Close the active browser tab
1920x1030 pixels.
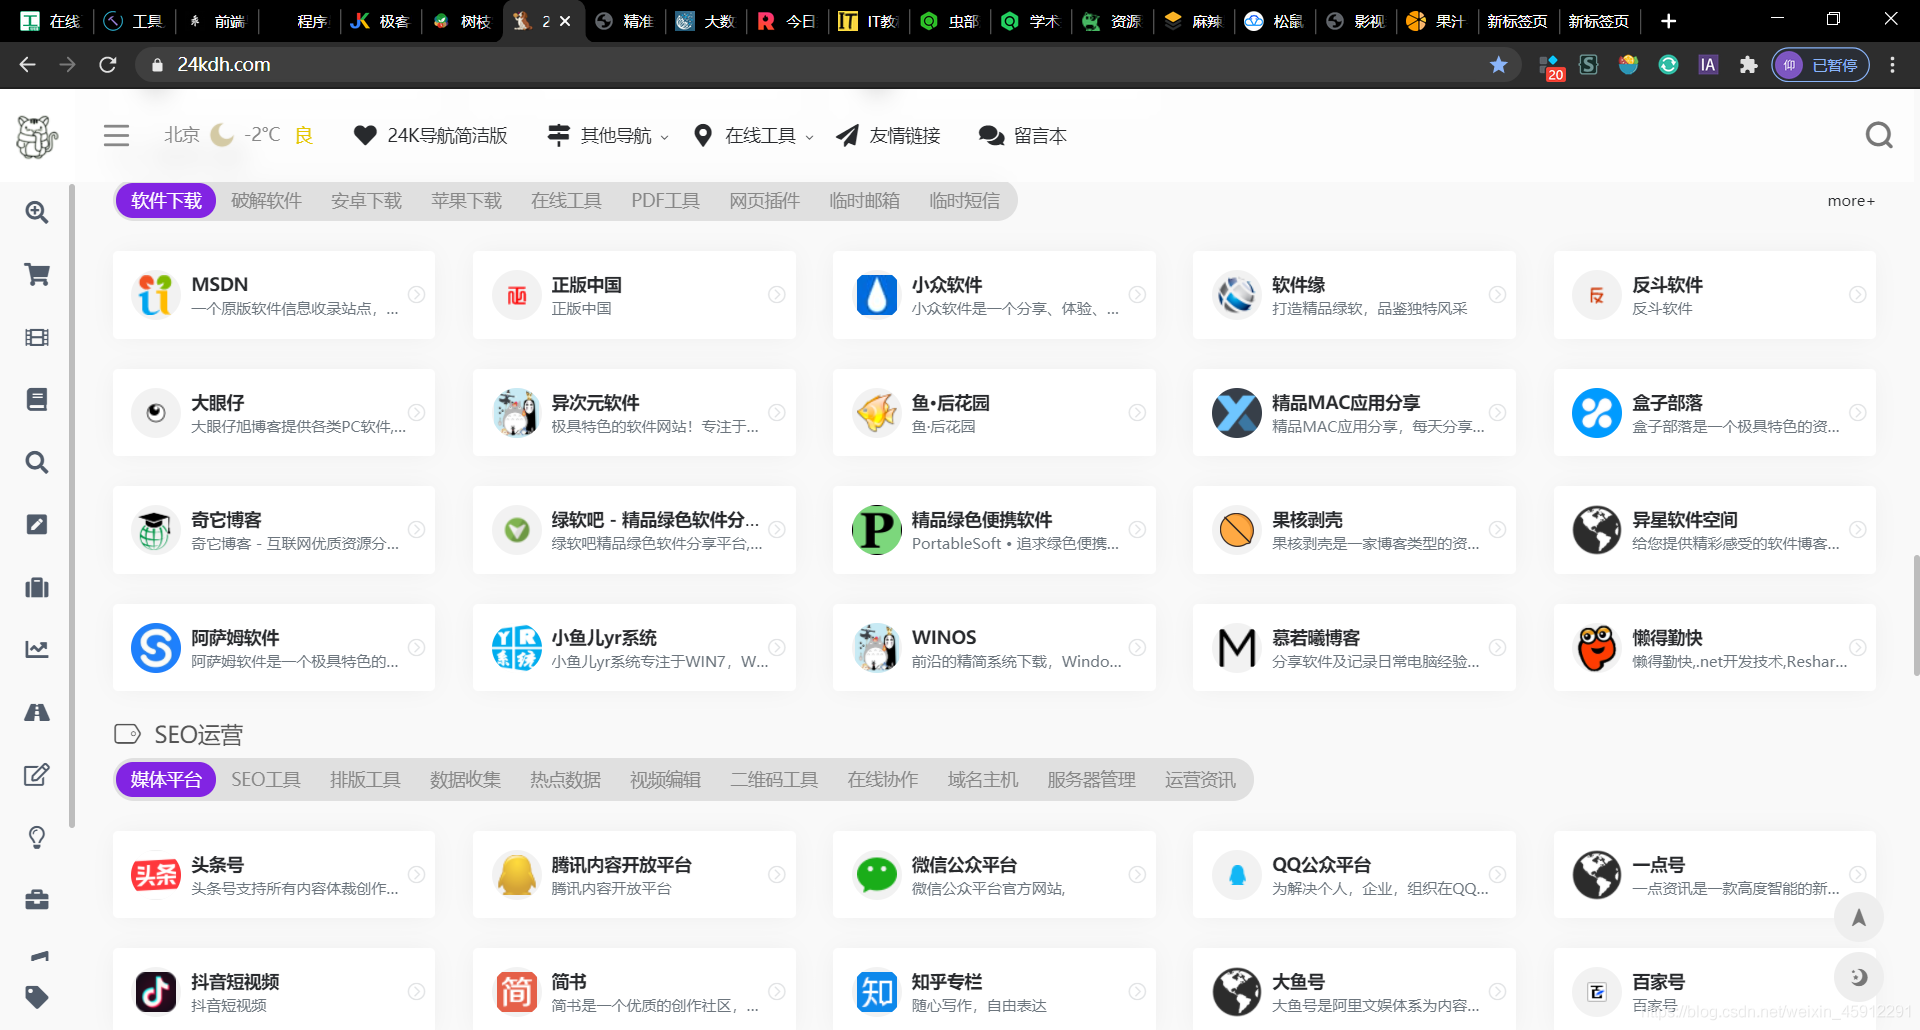coord(565,21)
